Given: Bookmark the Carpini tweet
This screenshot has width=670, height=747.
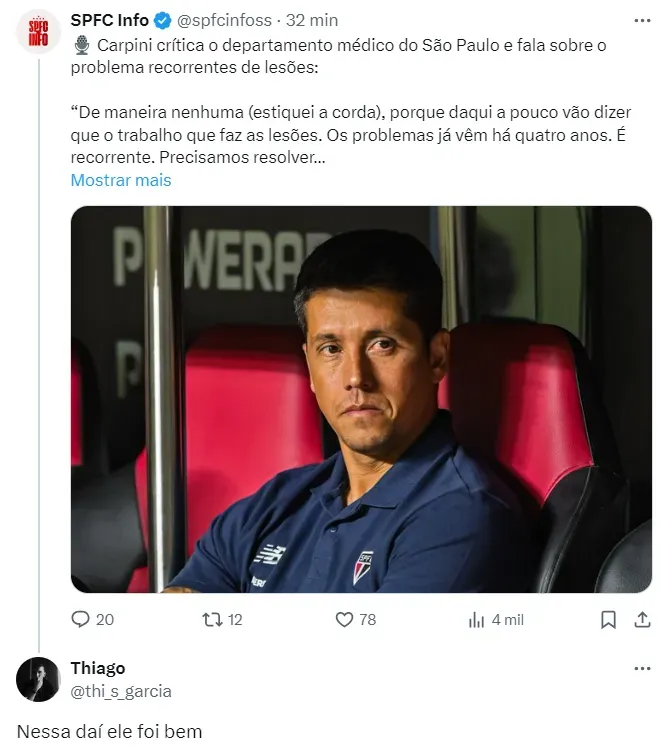Looking at the screenshot, I should click(x=608, y=619).
